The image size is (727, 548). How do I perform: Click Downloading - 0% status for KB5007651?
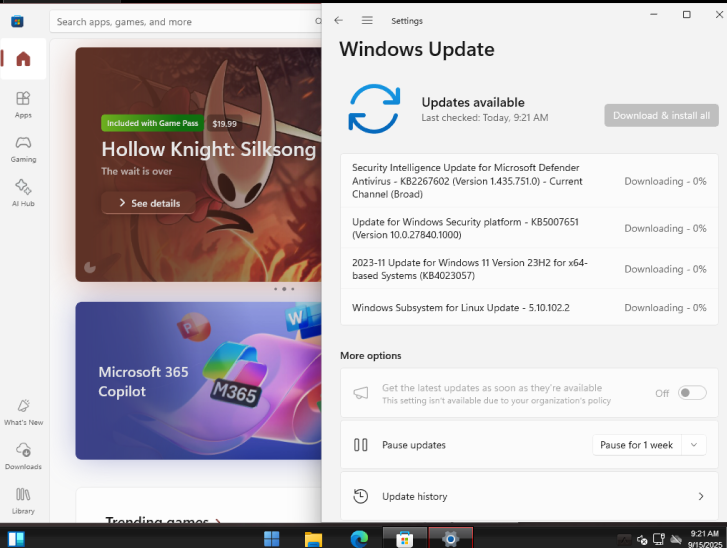pyautogui.click(x=665, y=229)
